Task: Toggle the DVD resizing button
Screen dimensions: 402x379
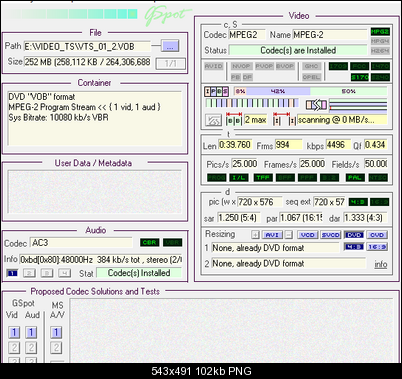Action: 354,235
